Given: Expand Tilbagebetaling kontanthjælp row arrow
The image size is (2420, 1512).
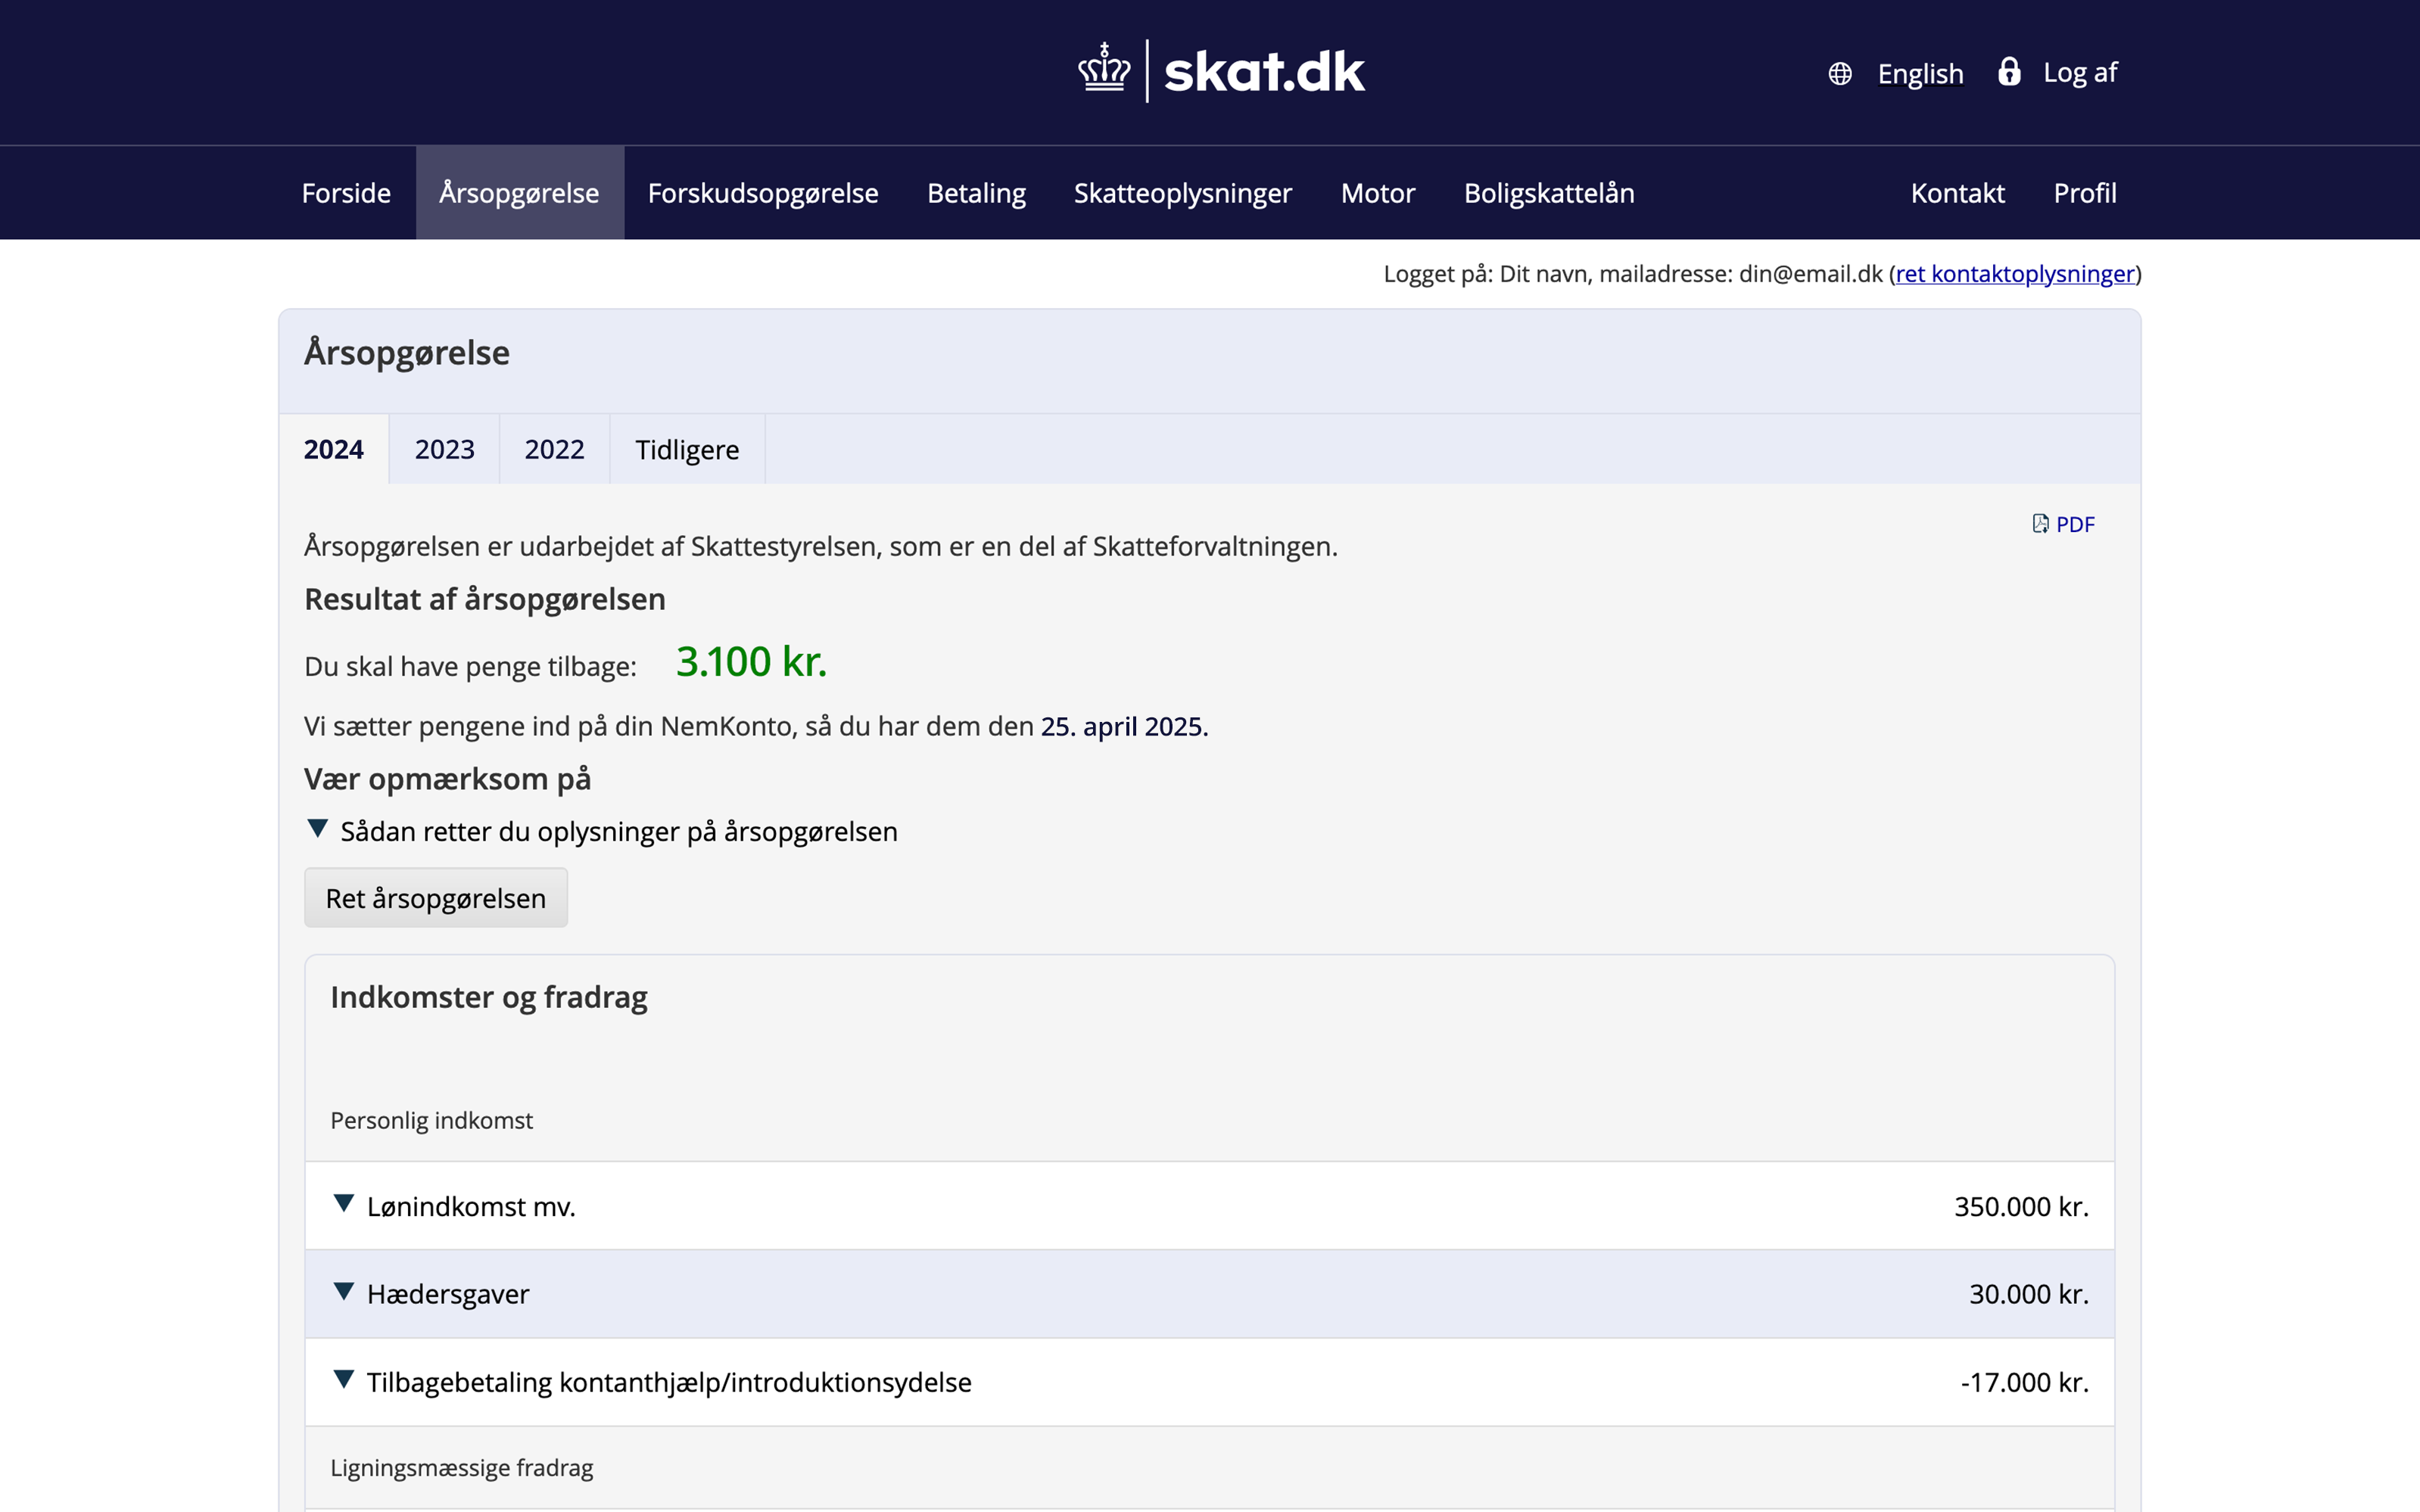Looking at the screenshot, I should click(x=344, y=1380).
